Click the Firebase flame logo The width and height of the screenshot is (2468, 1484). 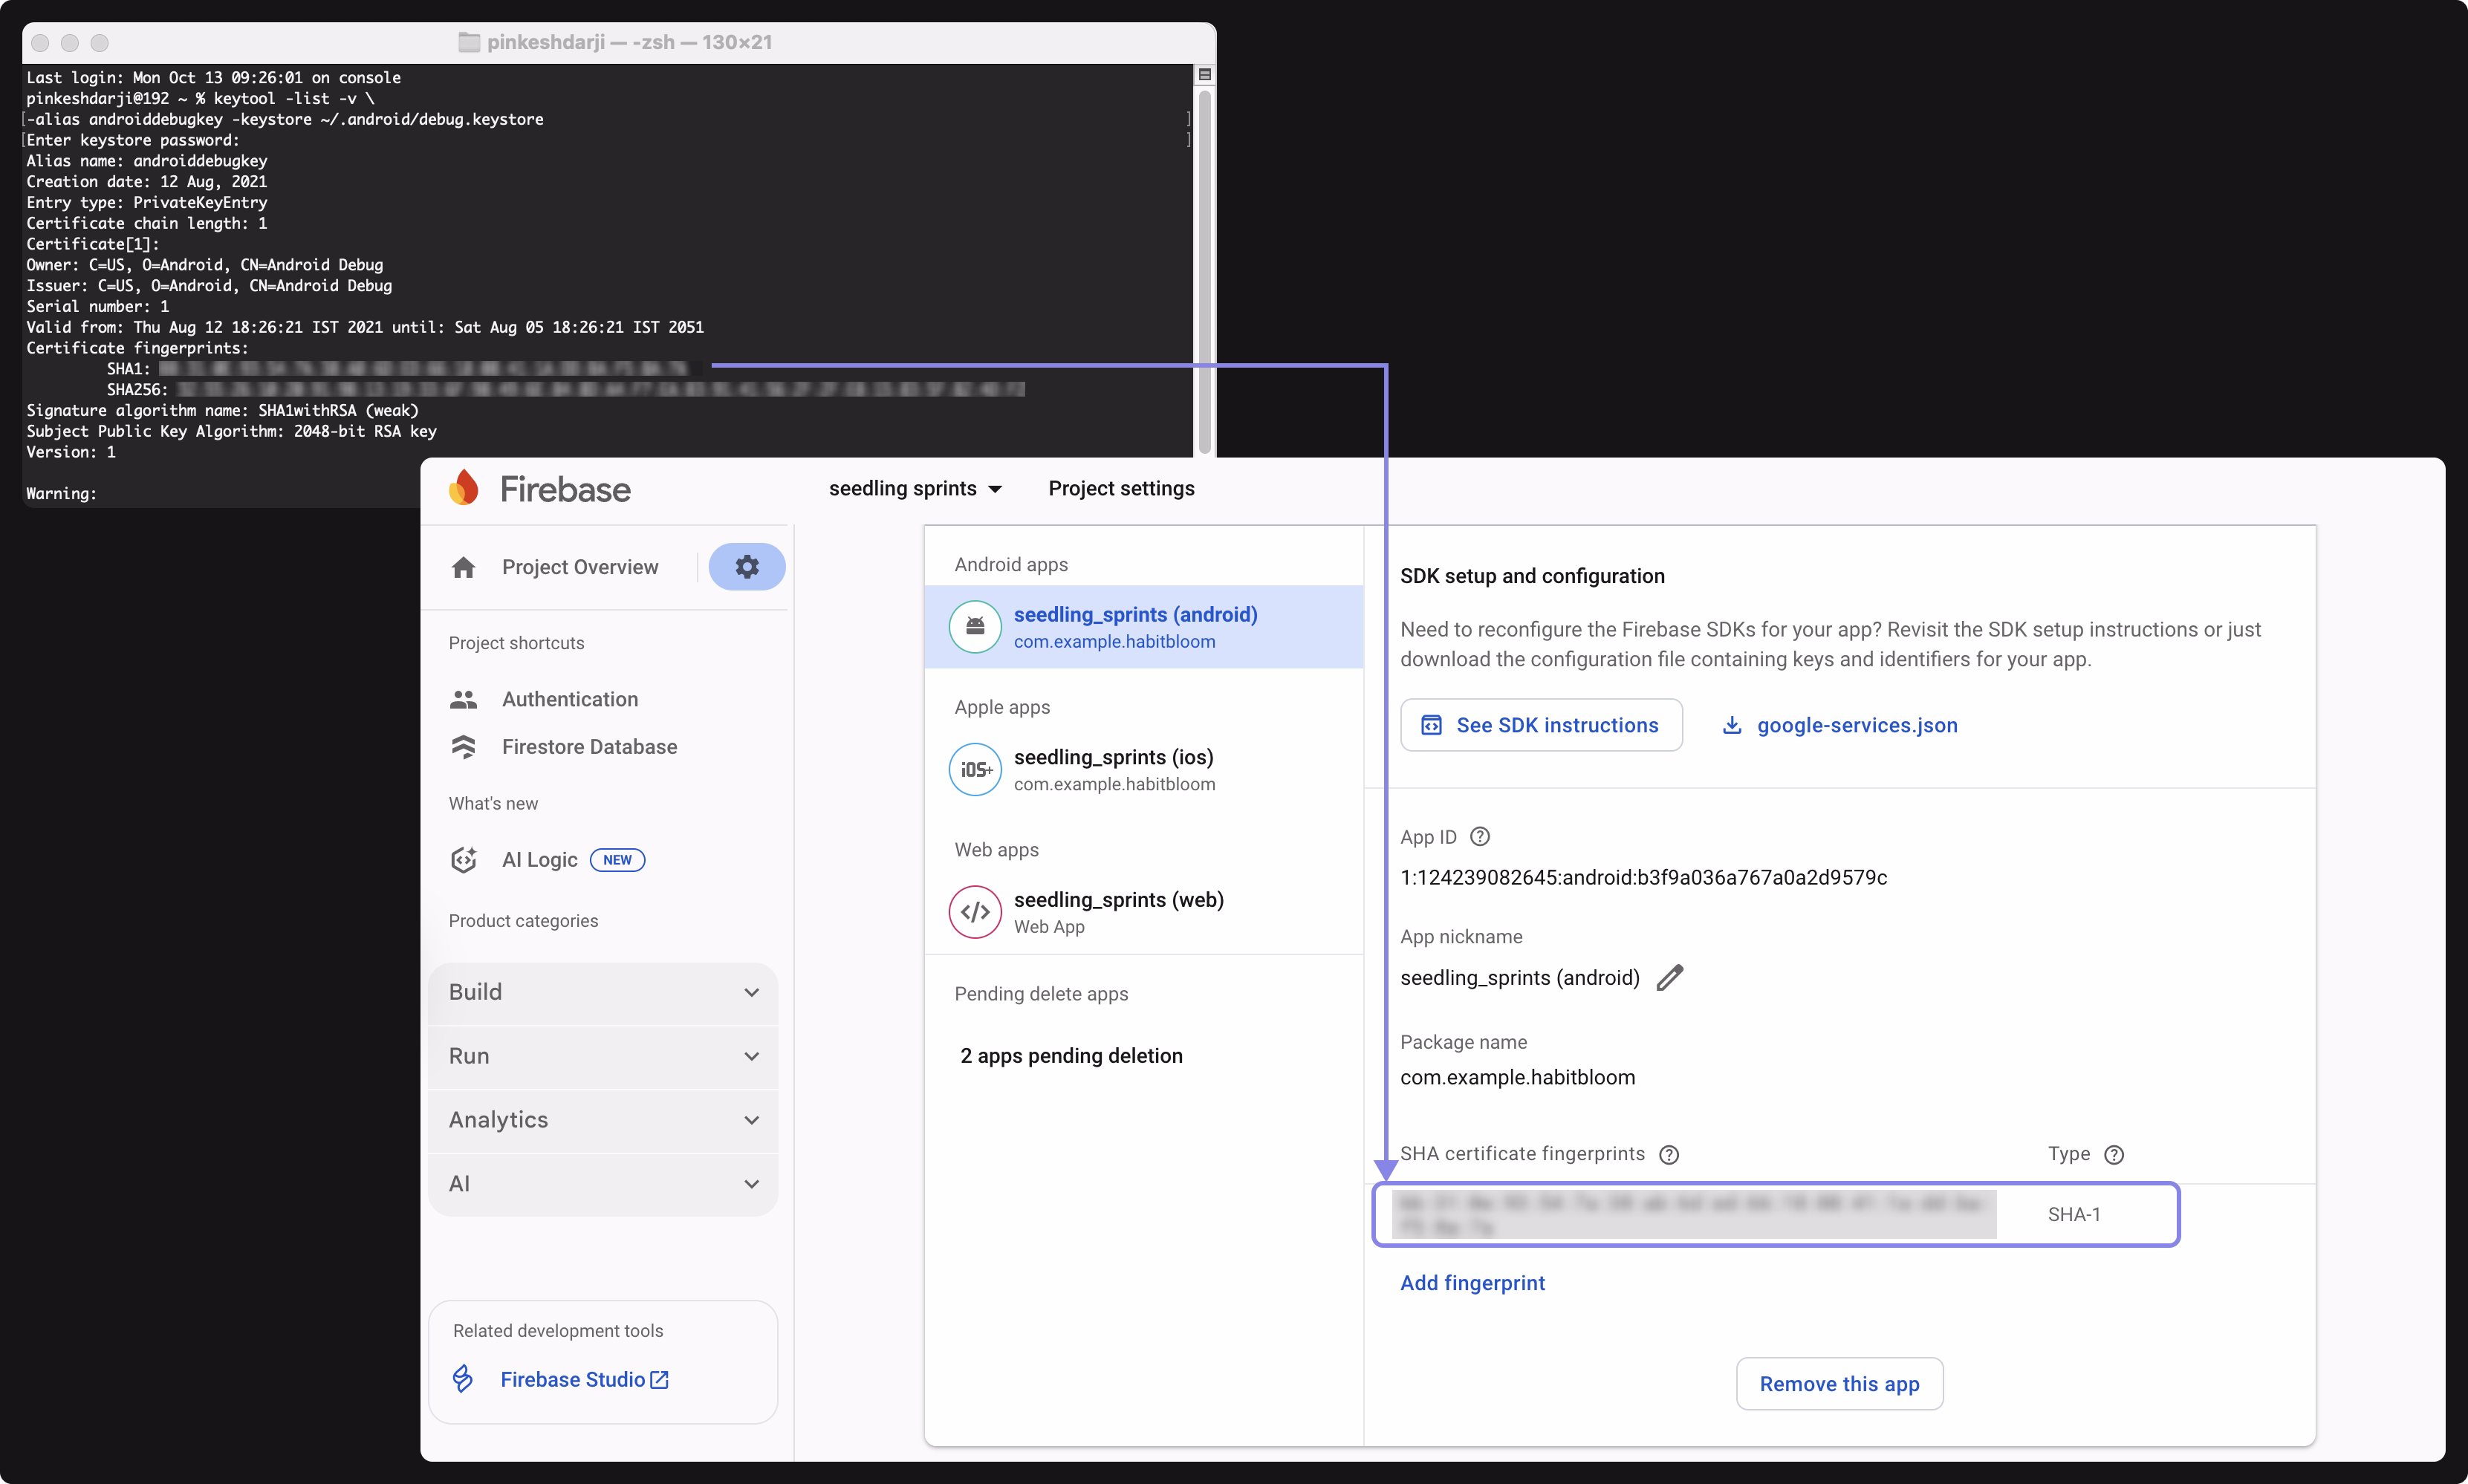[463, 488]
